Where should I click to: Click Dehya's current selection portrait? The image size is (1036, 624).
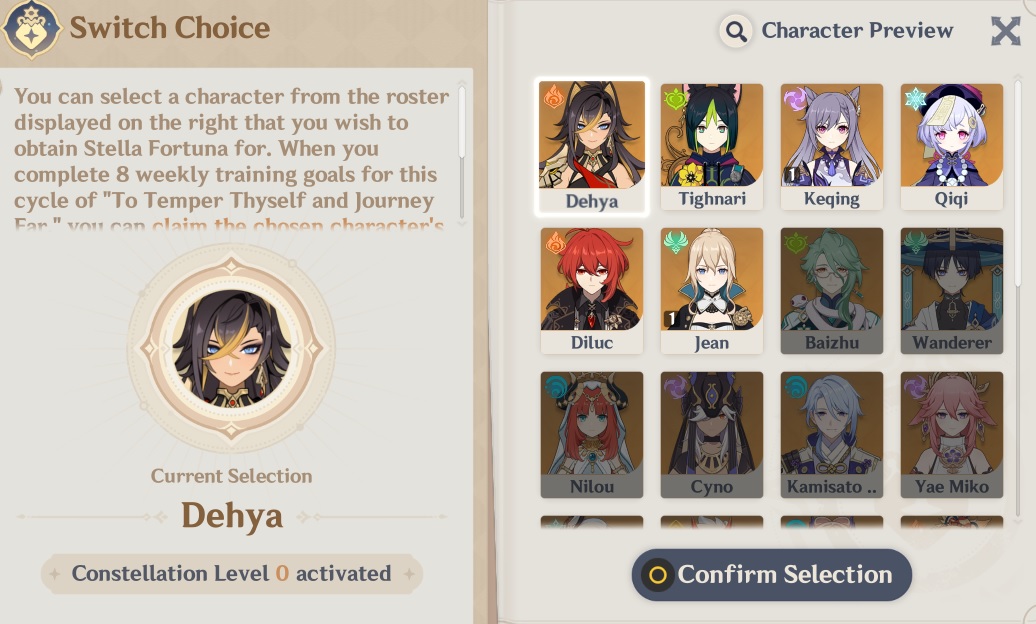coord(231,348)
